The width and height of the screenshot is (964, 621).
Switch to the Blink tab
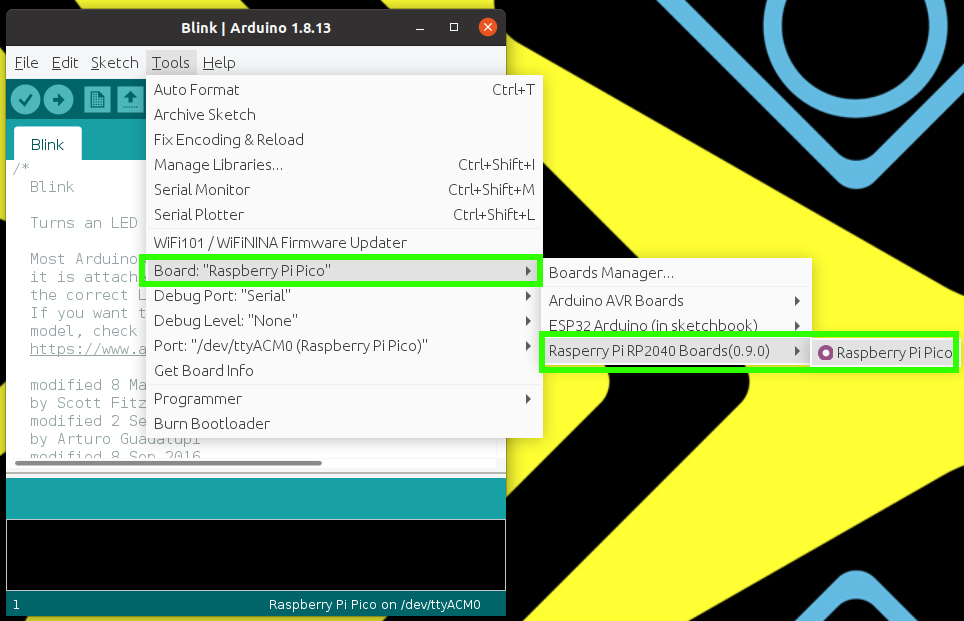pyautogui.click(x=46, y=144)
